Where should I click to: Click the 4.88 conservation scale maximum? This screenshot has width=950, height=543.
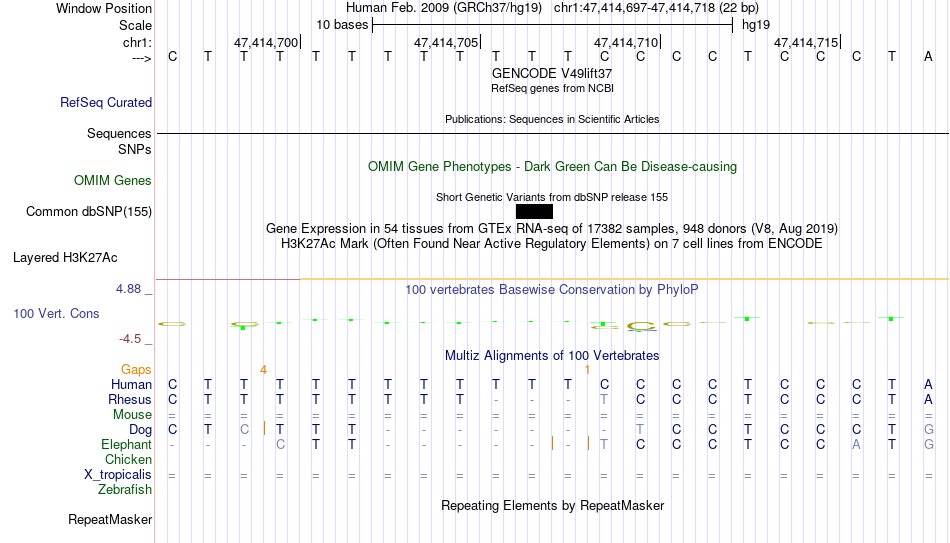(x=128, y=289)
